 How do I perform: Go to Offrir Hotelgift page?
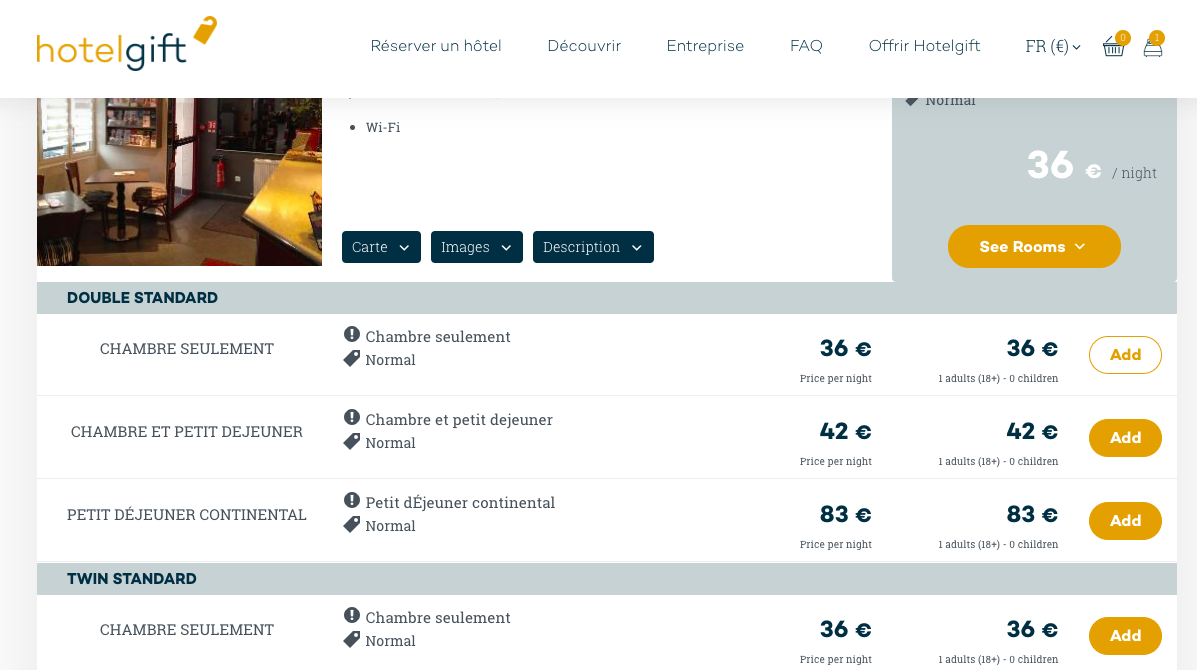pyautogui.click(x=924, y=46)
